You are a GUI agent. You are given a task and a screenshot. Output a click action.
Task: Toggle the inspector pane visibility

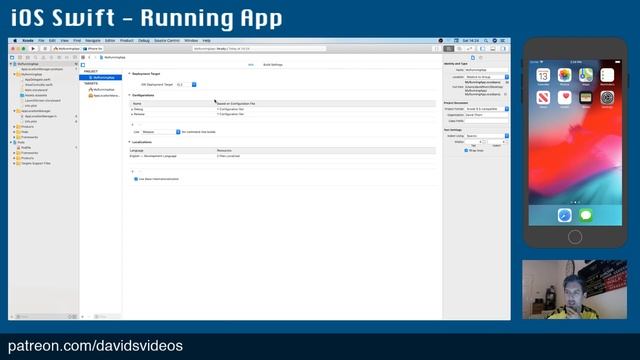coord(503,49)
